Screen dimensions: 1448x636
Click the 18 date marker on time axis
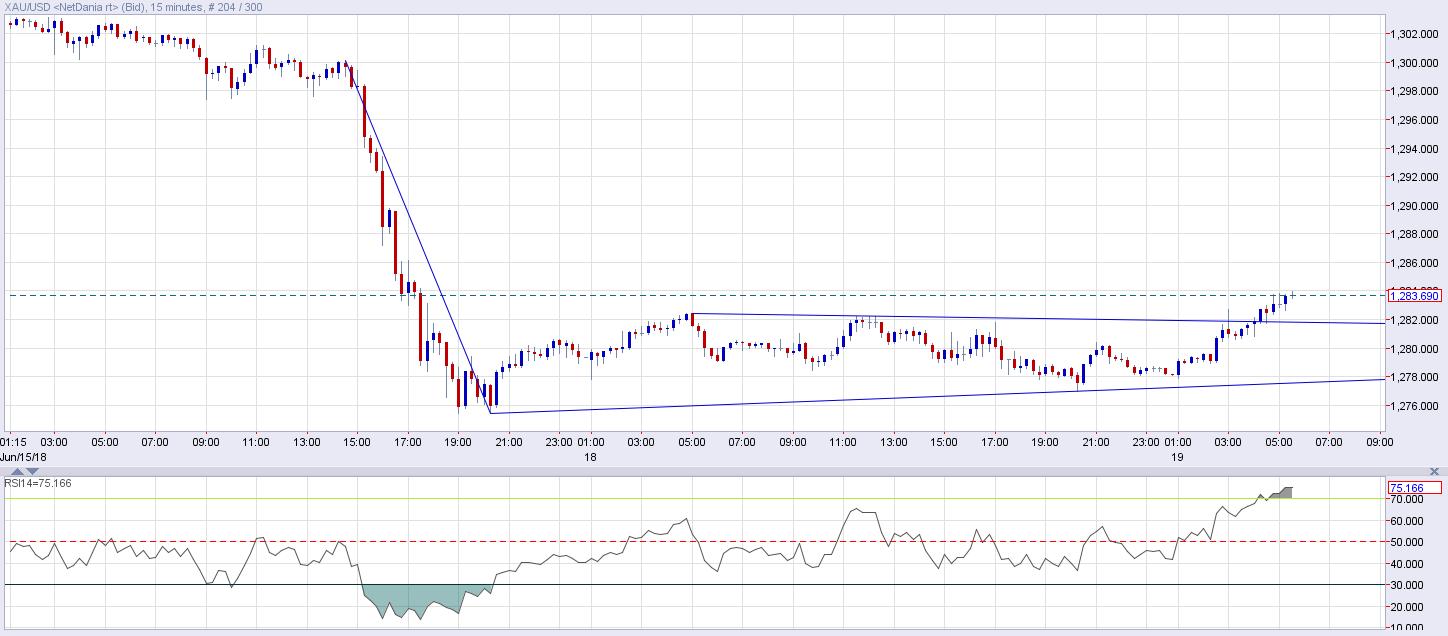590,457
